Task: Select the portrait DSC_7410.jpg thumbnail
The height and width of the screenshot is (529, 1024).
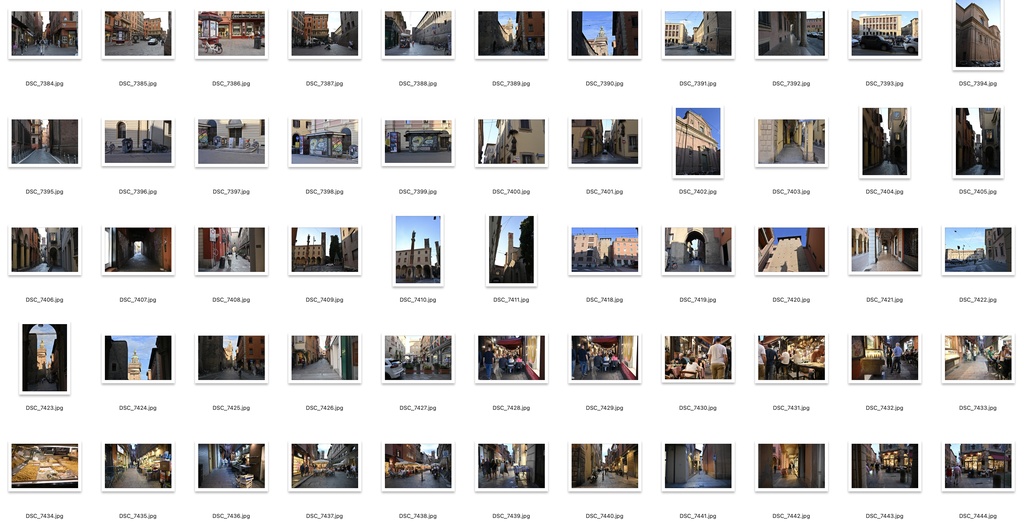Action: pyautogui.click(x=418, y=250)
